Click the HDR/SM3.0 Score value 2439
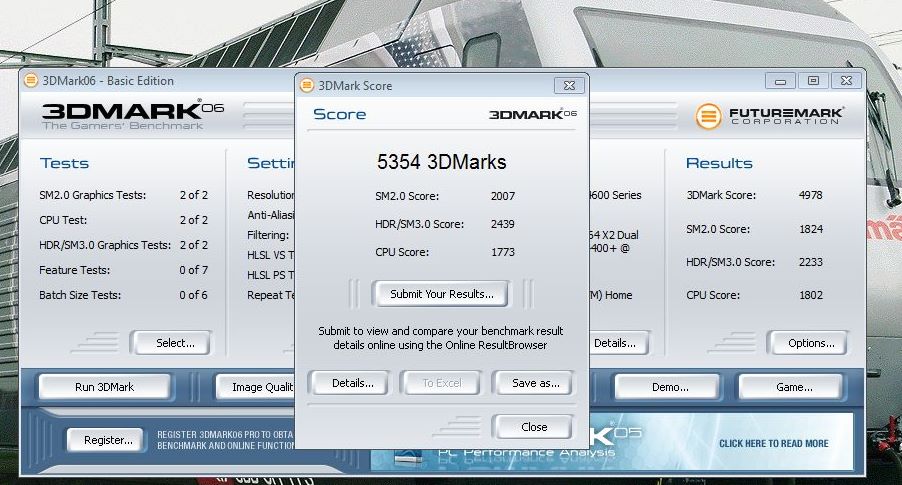 (x=502, y=224)
